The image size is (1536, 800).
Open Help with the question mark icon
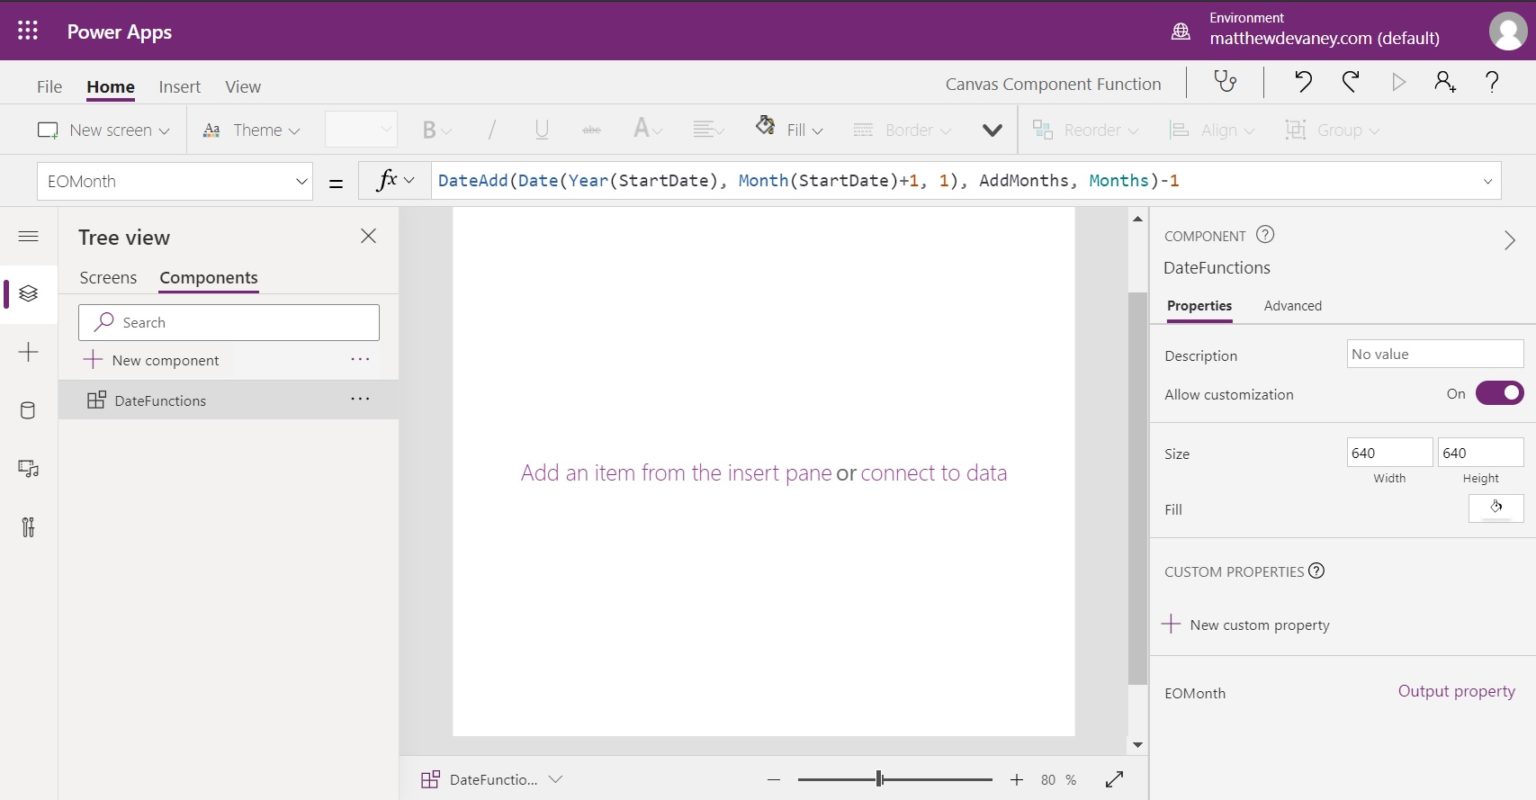point(1491,82)
